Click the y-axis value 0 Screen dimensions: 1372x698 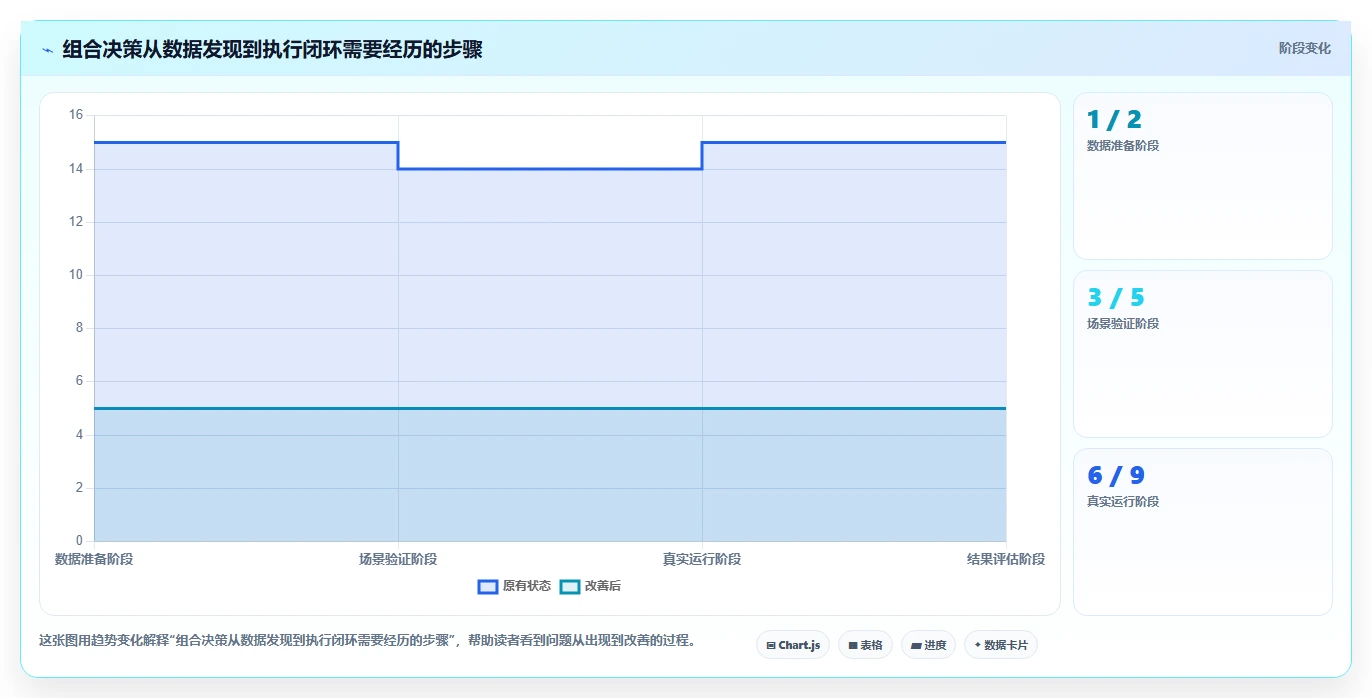pyautogui.click(x=80, y=541)
